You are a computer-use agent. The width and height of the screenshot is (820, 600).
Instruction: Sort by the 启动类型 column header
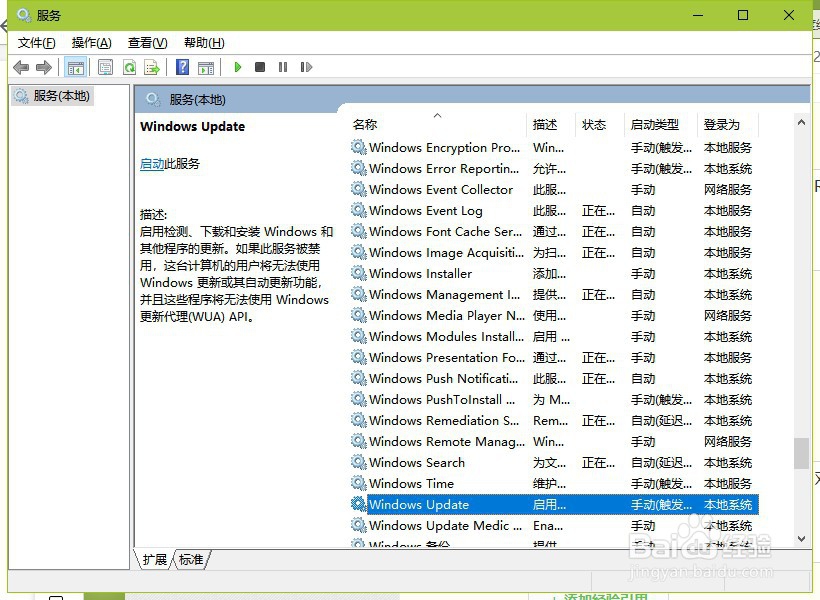(660, 124)
